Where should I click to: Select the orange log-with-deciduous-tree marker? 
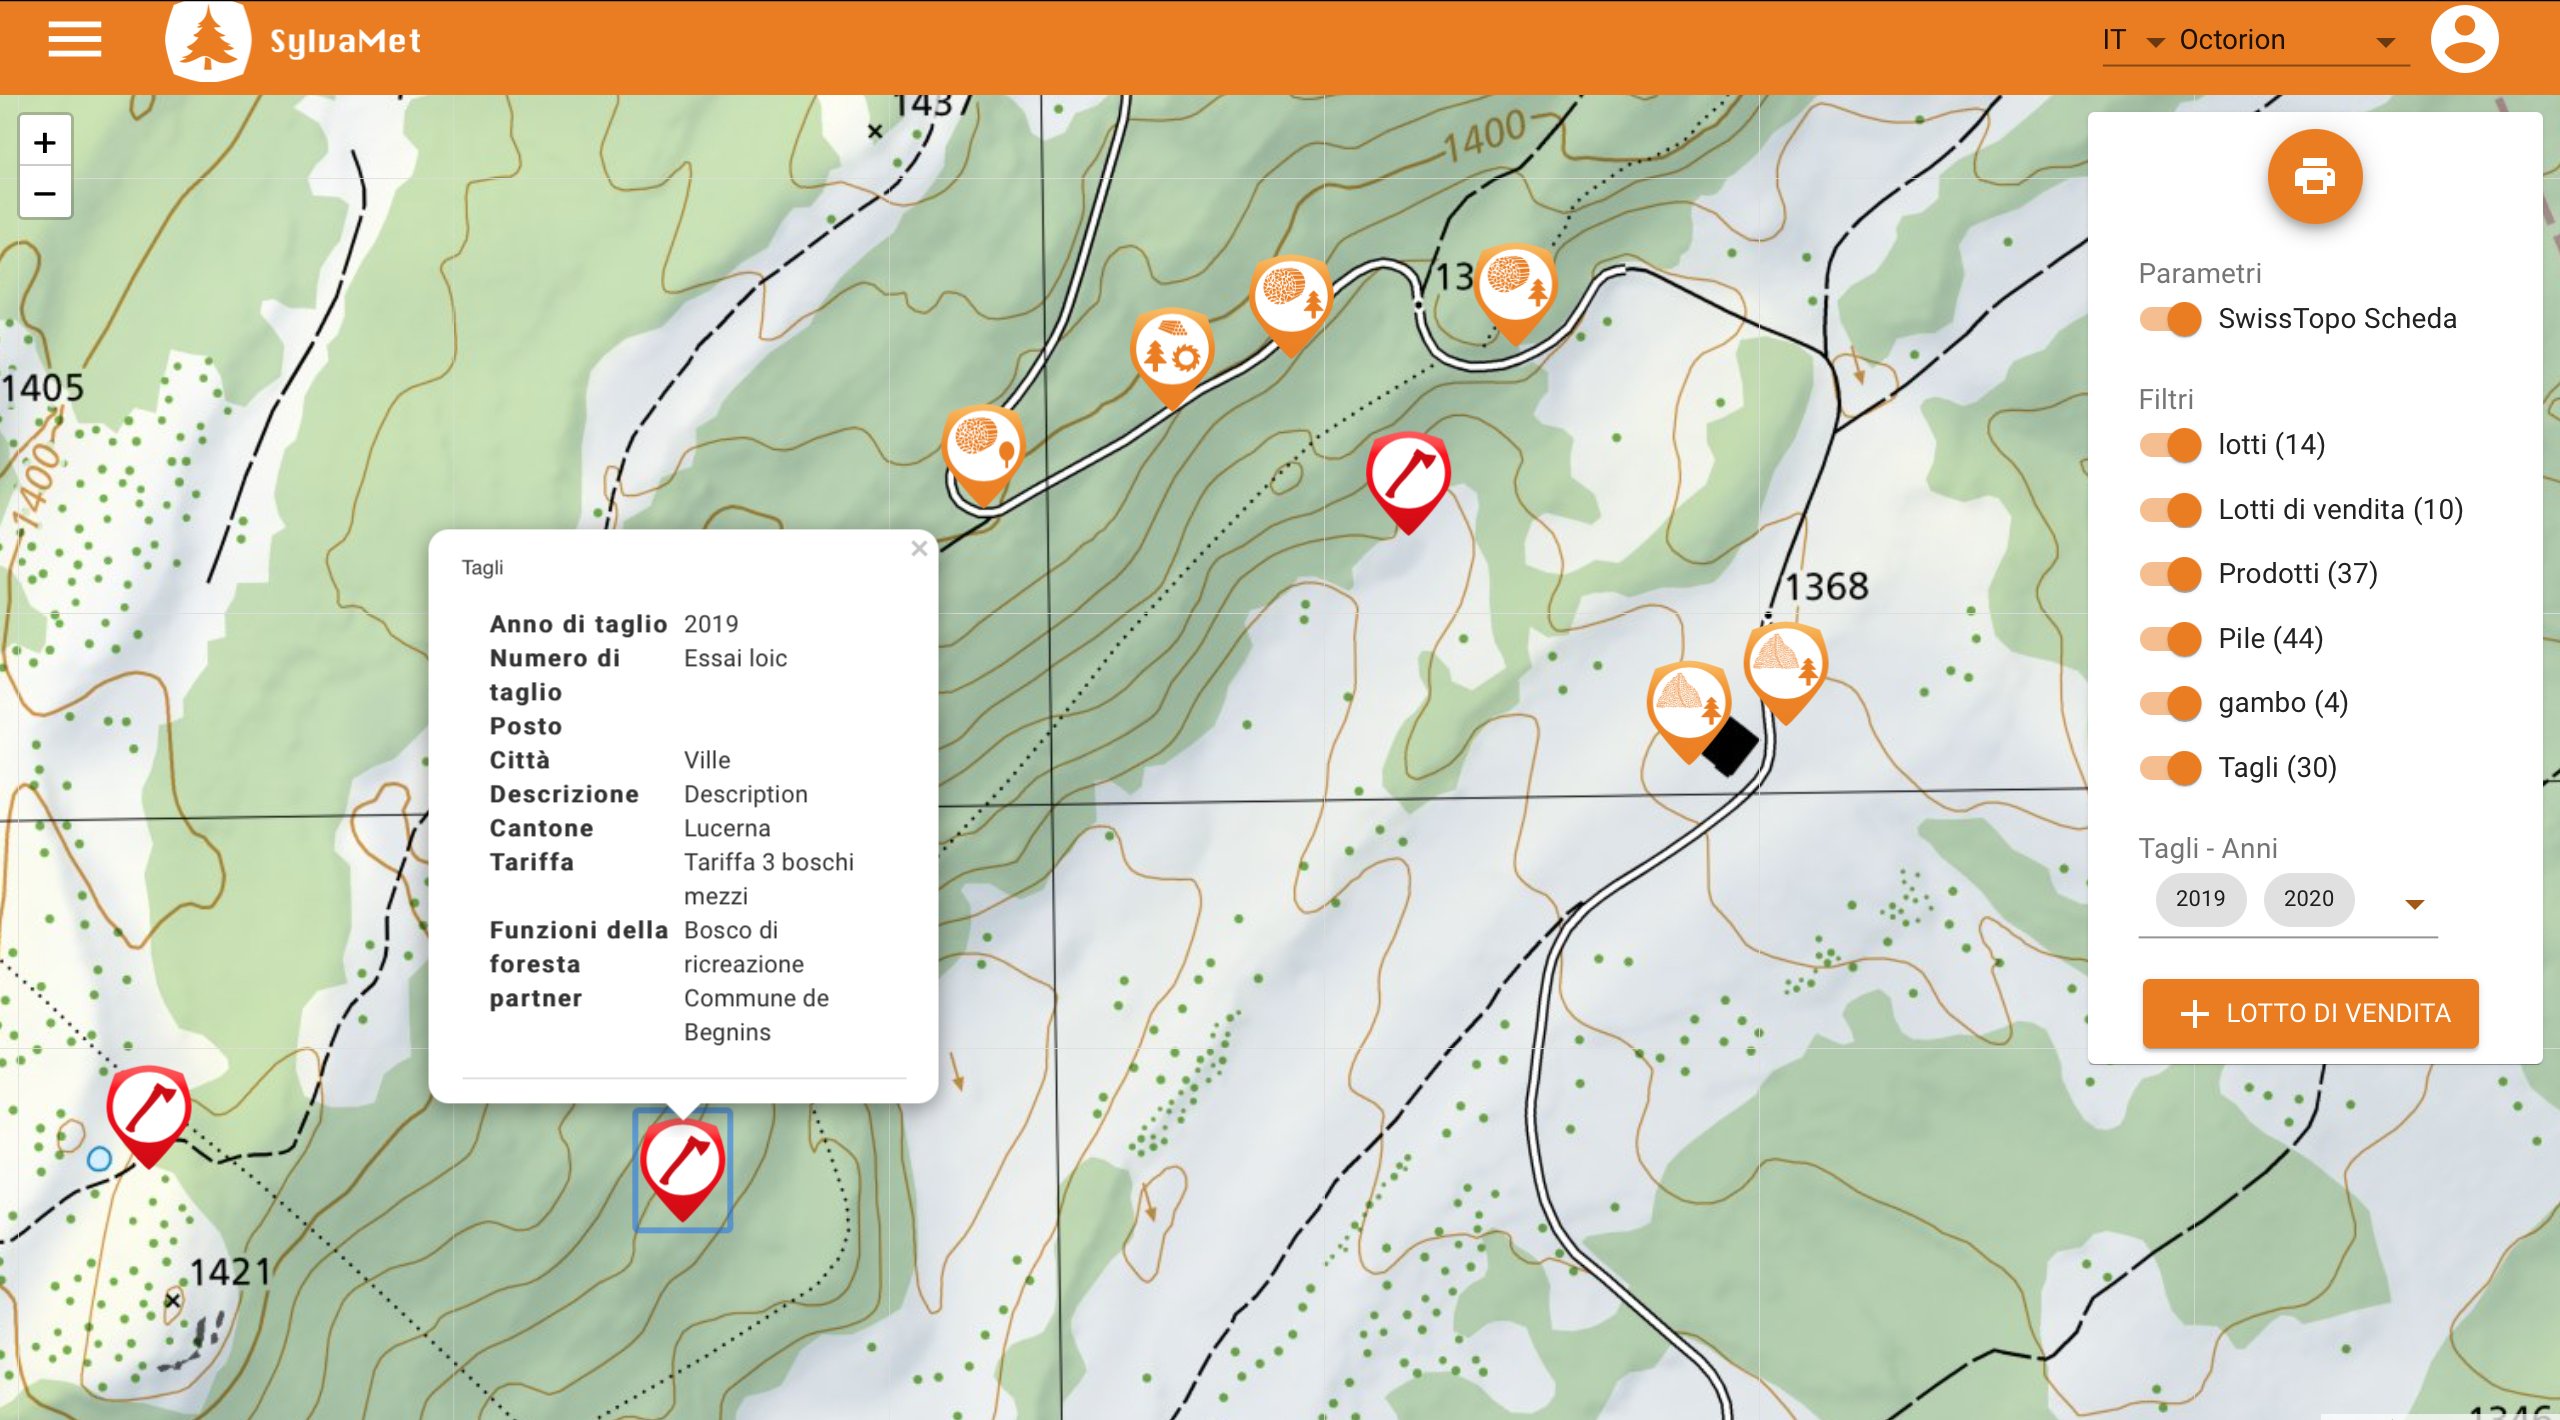click(984, 455)
